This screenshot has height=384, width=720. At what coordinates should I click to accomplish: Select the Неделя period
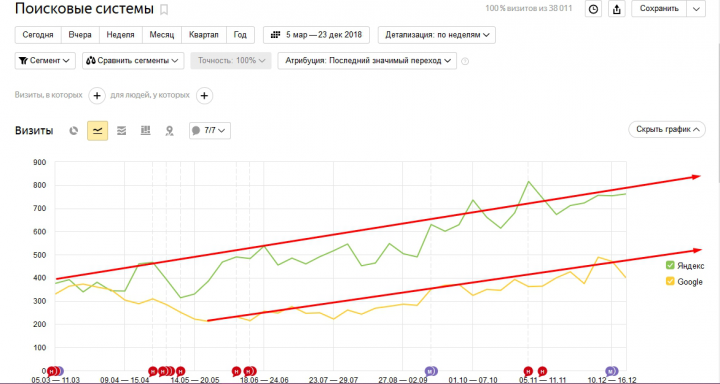pyautogui.click(x=120, y=35)
